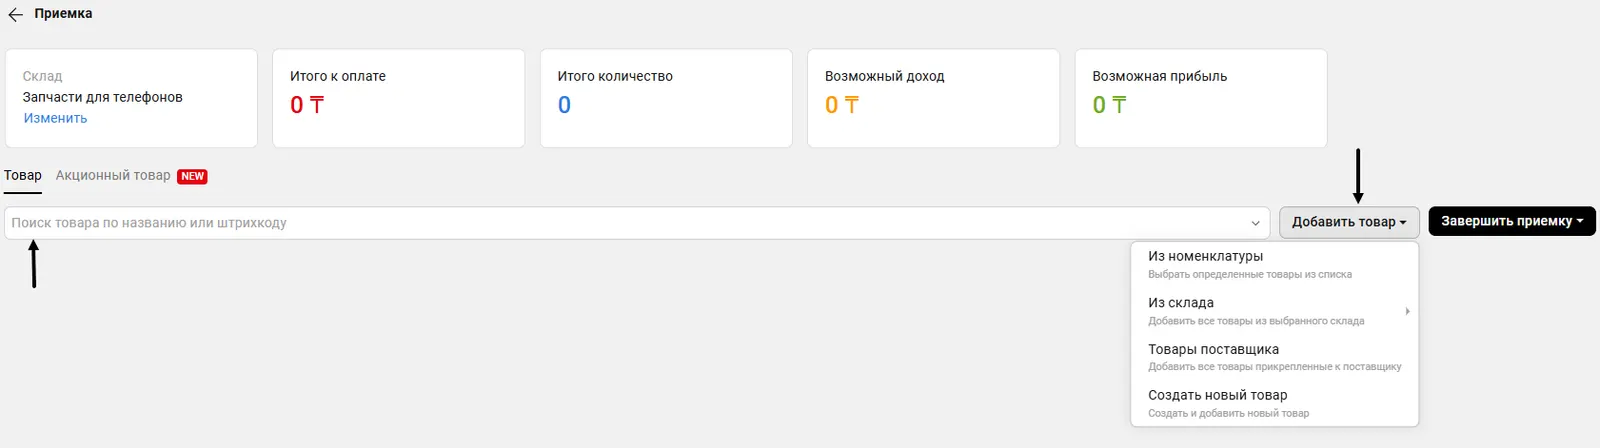Expand the Из склада submenu arrow
Screen dimensions: 1600x448
pos(1407,311)
